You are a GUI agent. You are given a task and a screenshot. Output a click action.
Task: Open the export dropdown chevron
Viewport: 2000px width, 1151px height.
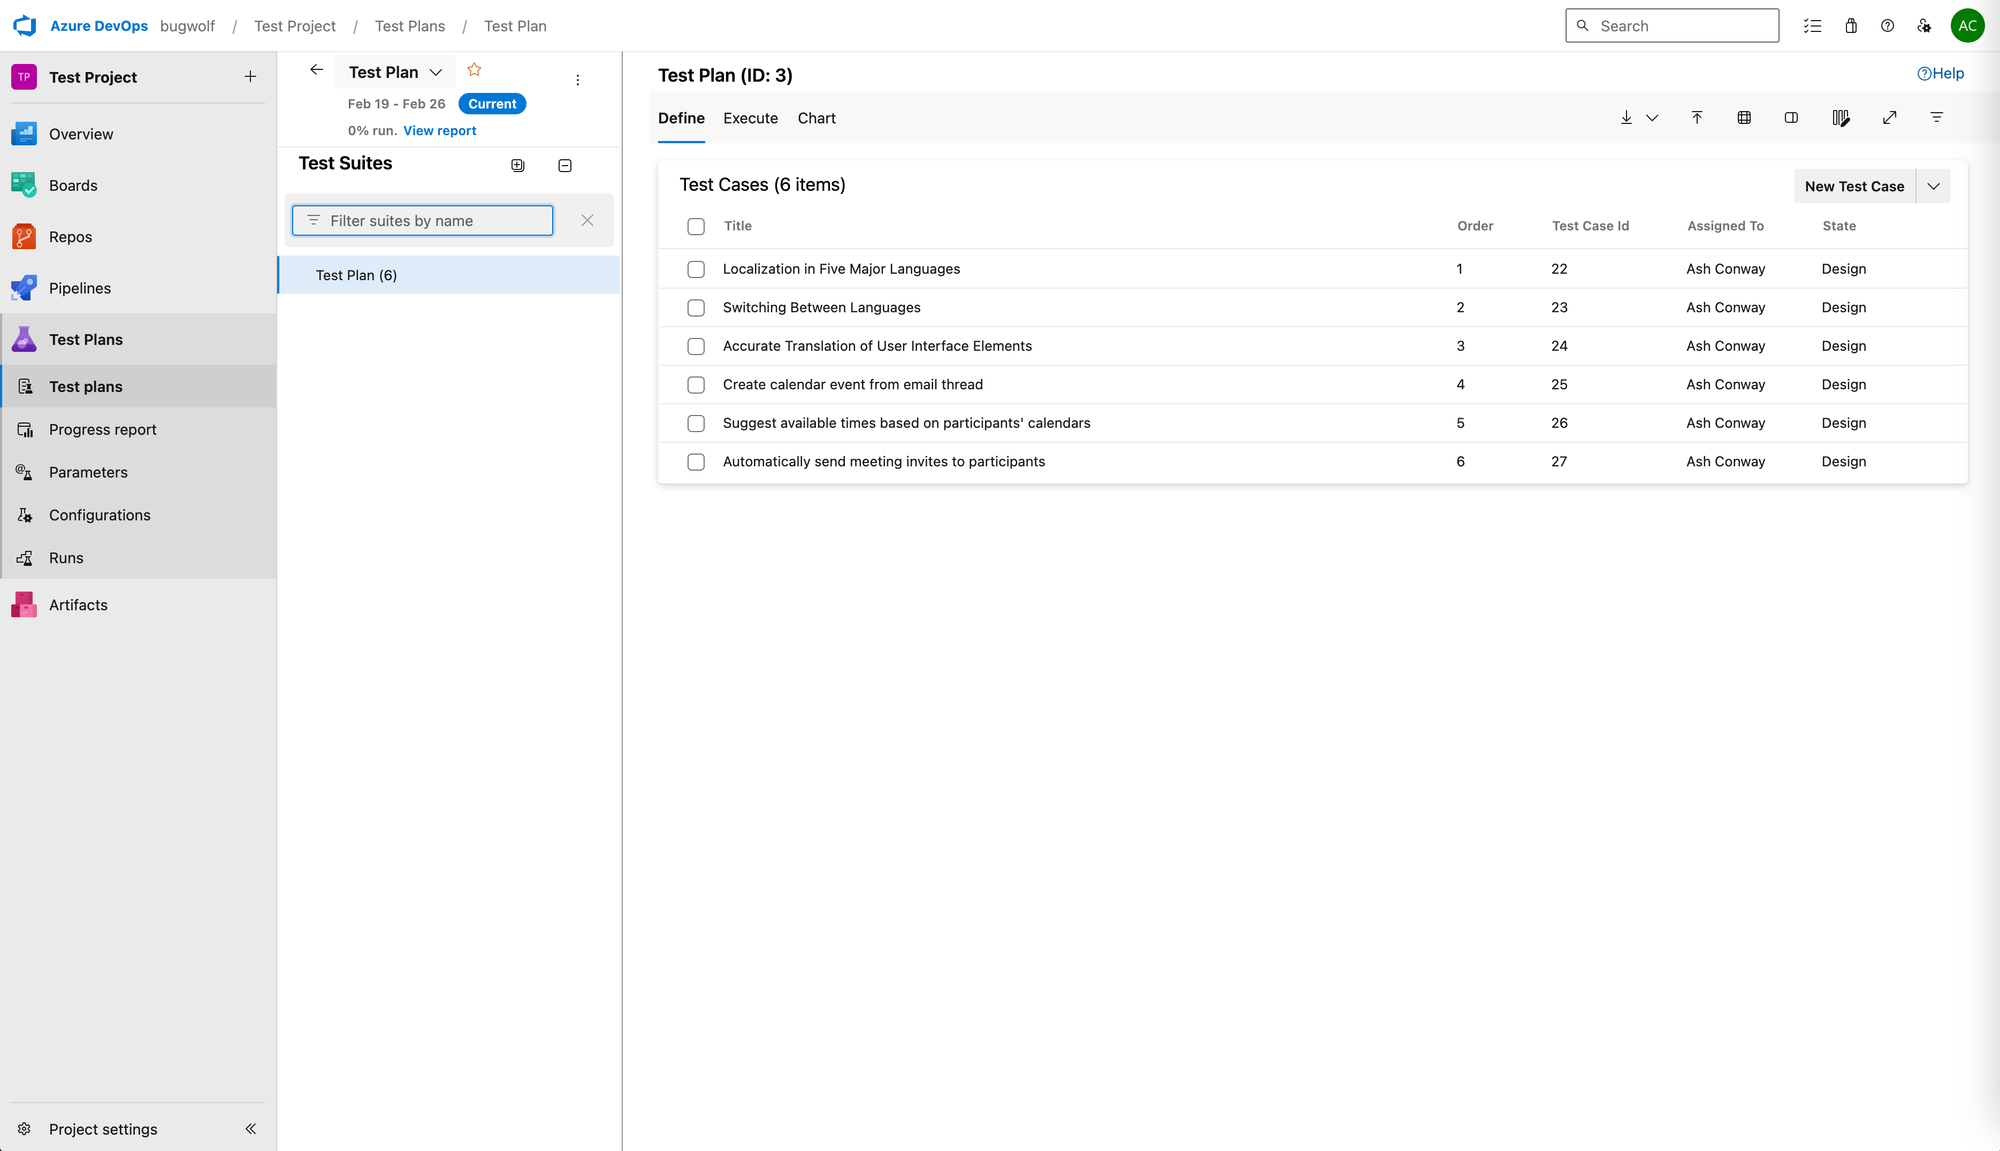pyautogui.click(x=1652, y=117)
